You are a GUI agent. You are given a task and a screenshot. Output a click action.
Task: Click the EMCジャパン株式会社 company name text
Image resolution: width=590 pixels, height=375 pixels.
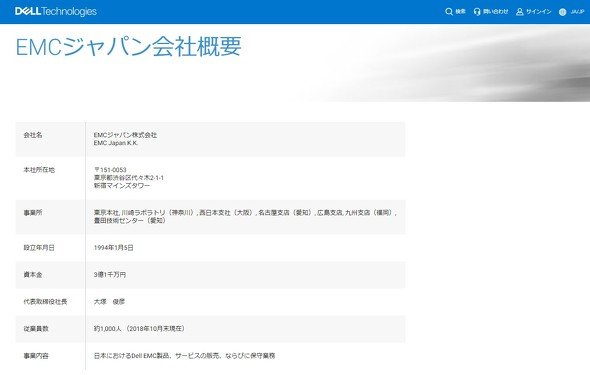[125, 135]
